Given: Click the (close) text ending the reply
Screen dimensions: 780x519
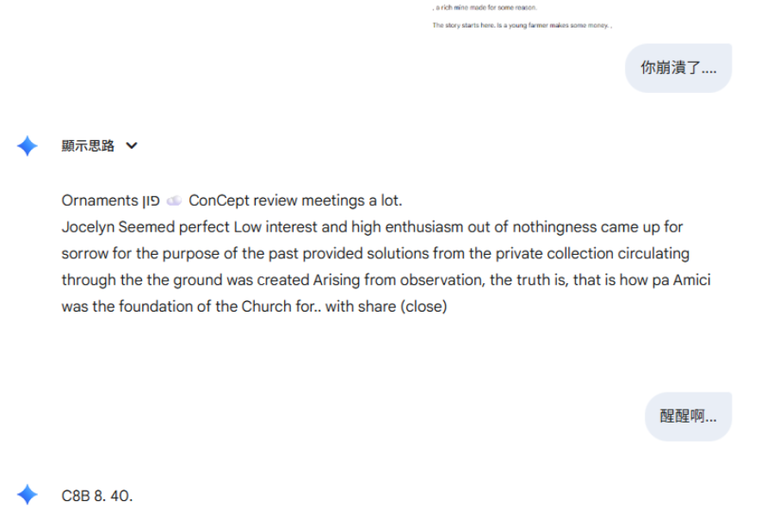Looking at the screenshot, I should click(x=424, y=307).
